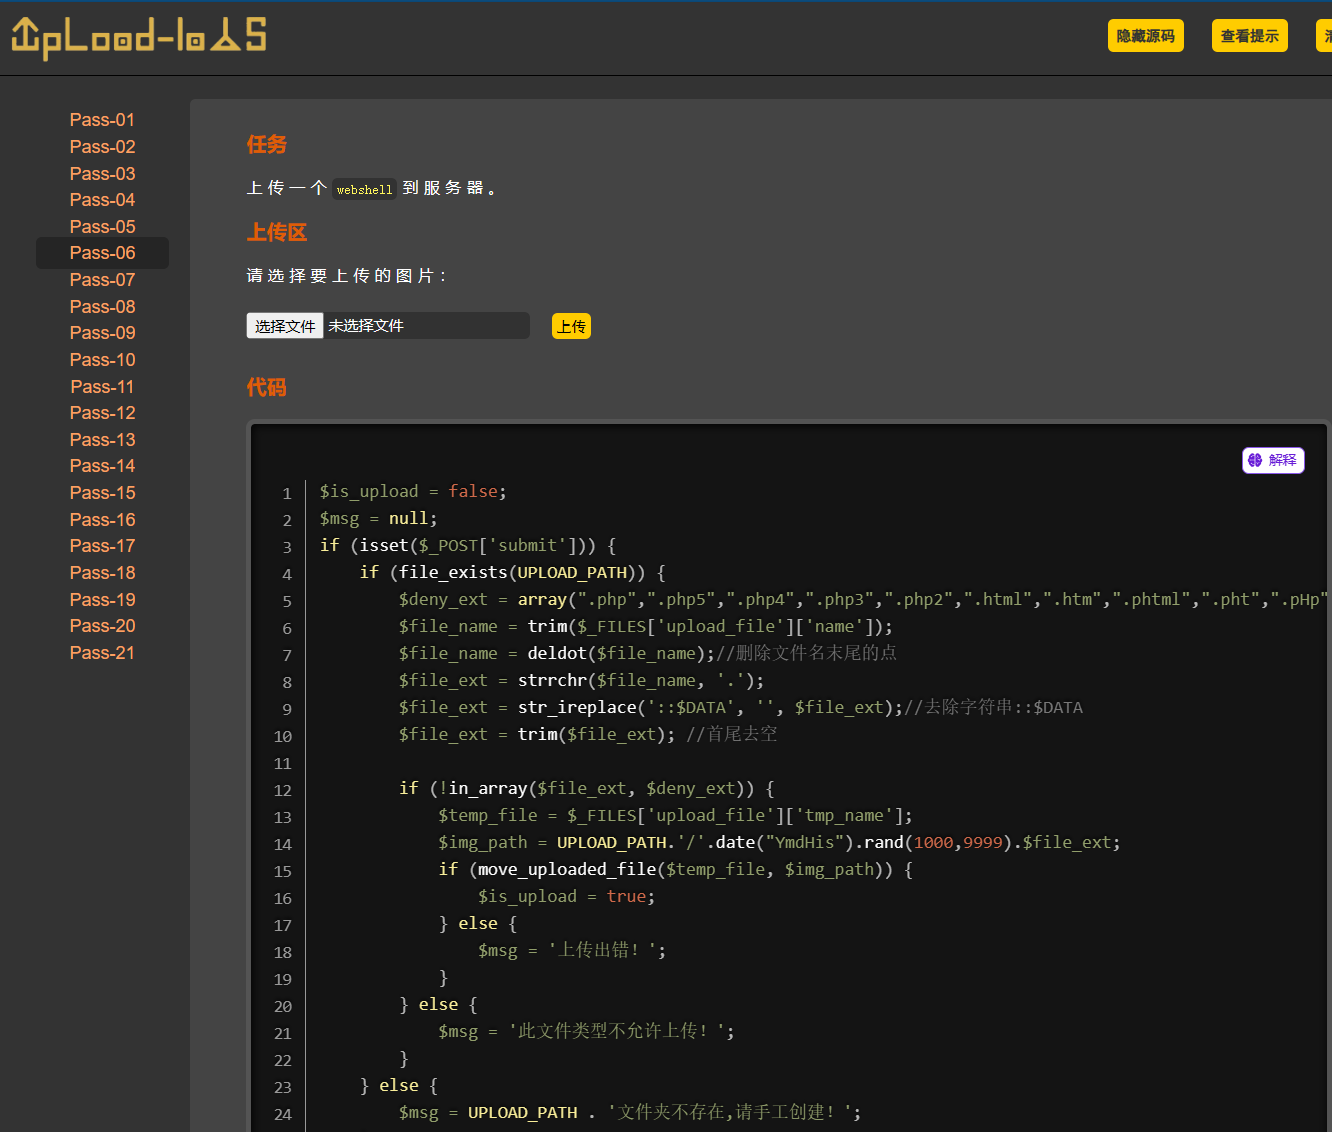Go to the last level Pass-21

click(102, 653)
